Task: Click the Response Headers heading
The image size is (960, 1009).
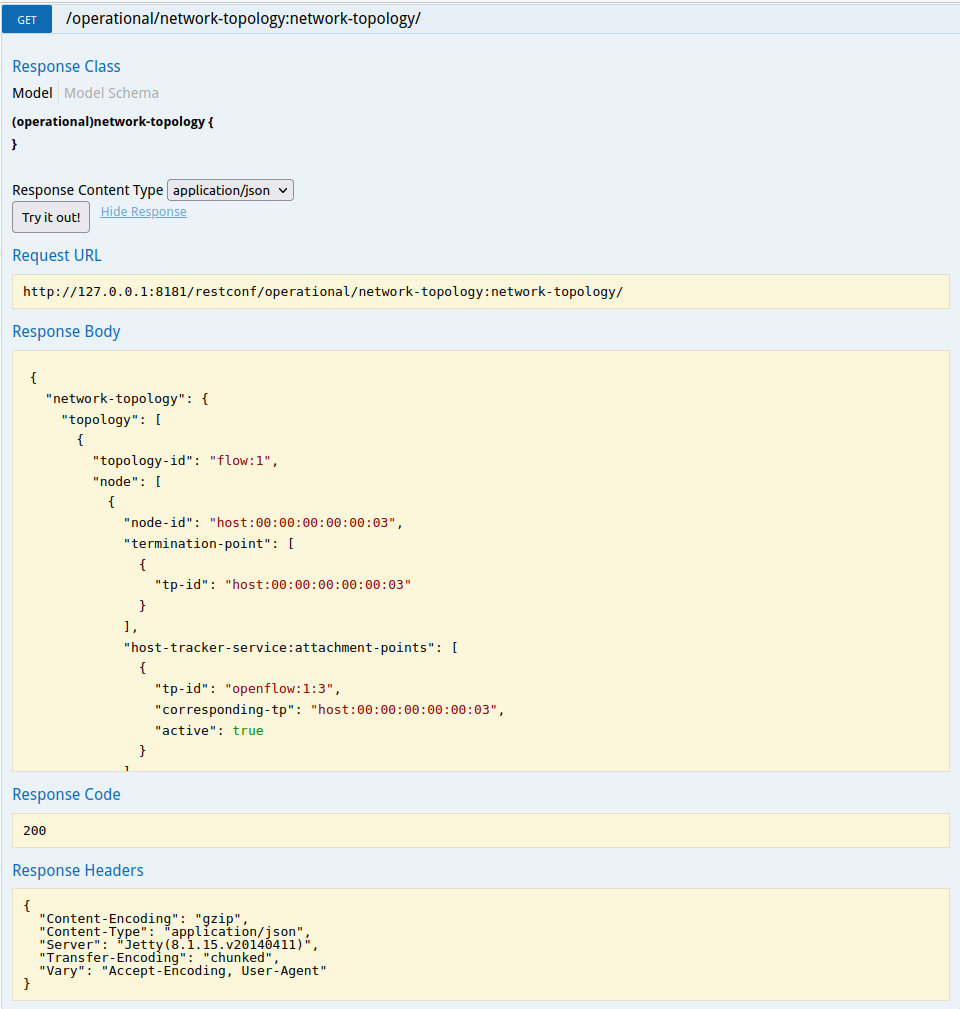Action: 78,870
